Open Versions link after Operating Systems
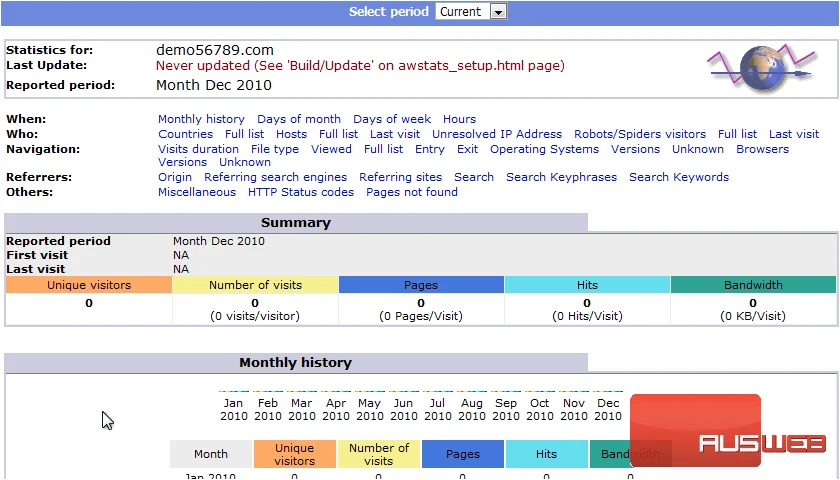Viewport: 840px width, 480px height. (635, 149)
